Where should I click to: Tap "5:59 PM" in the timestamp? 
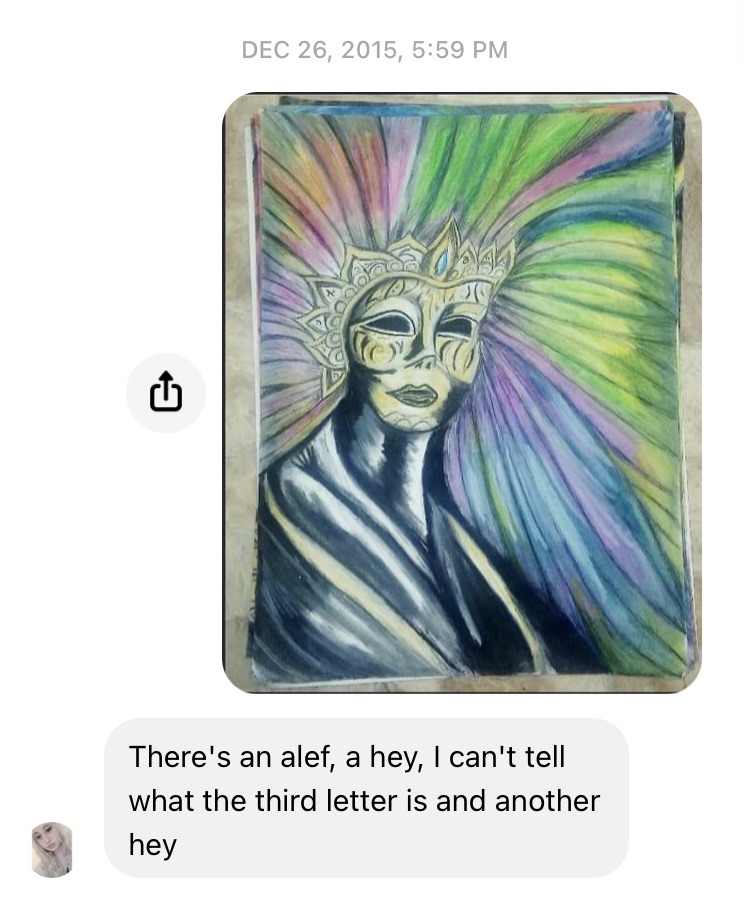[x=460, y=50]
